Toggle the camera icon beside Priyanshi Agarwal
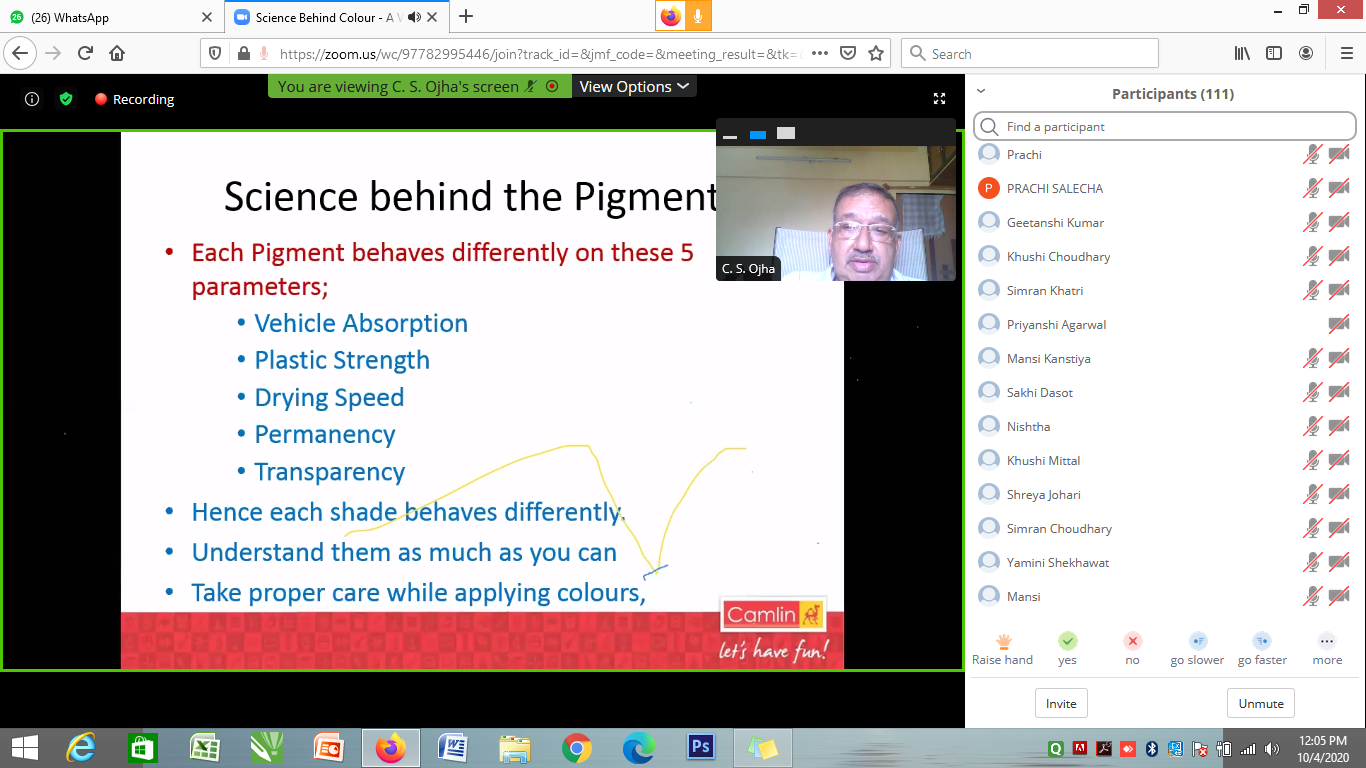This screenshot has width=1366, height=768. point(1338,324)
